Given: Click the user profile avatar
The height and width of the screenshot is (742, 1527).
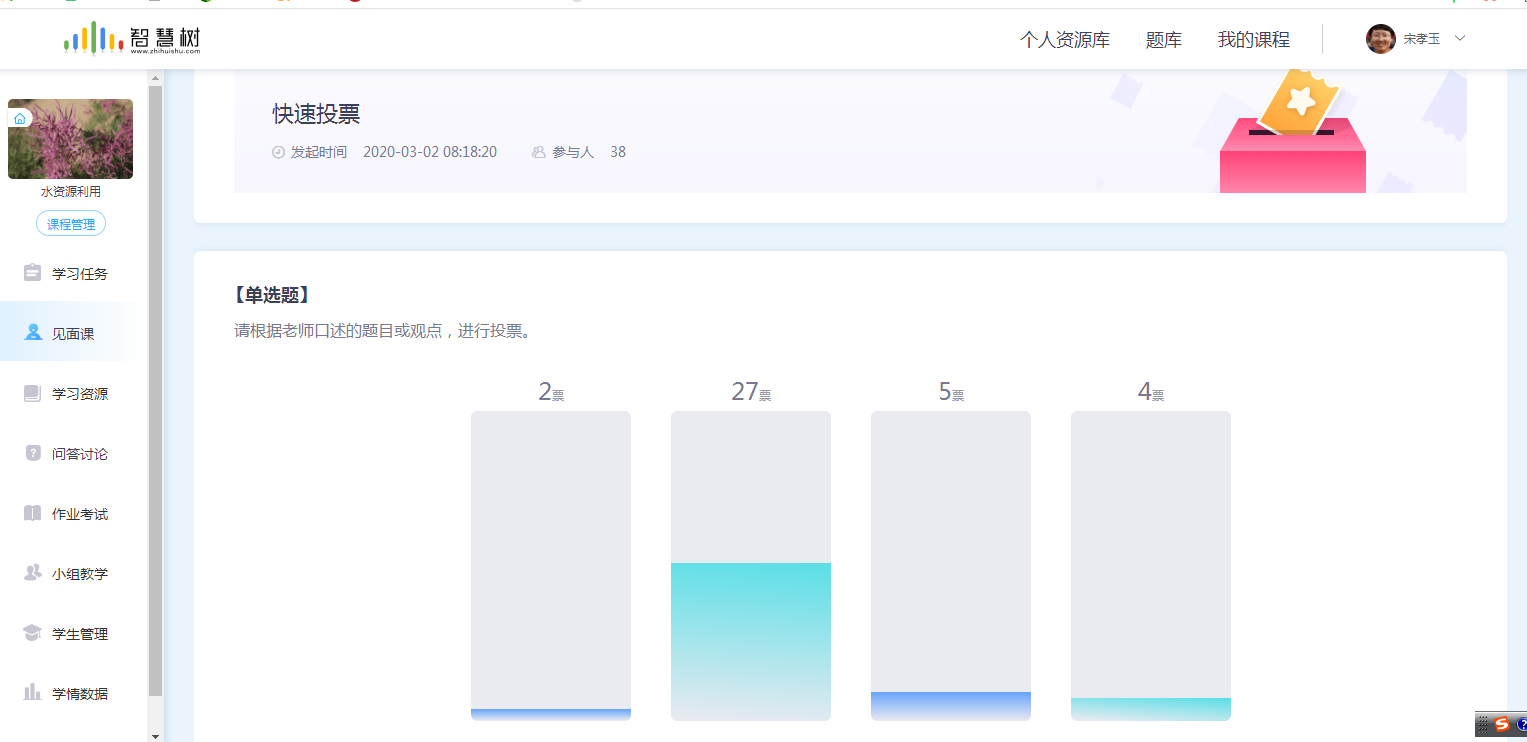Looking at the screenshot, I should click(1380, 39).
